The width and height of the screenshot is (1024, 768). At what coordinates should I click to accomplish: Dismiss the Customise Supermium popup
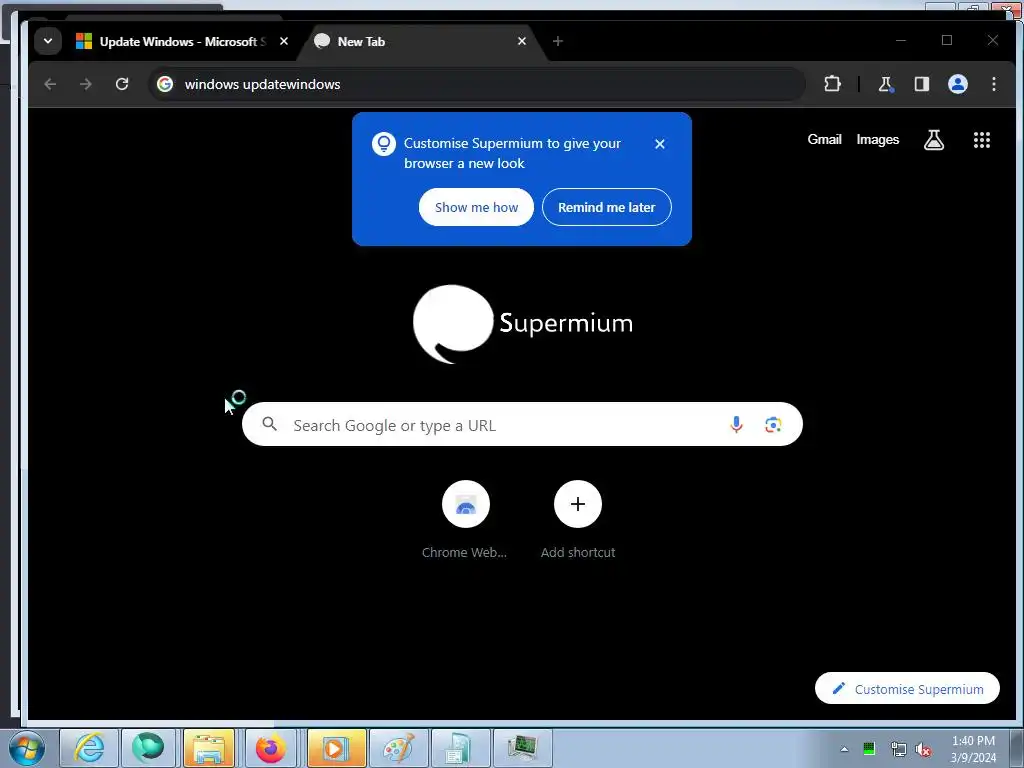coord(660,144)
